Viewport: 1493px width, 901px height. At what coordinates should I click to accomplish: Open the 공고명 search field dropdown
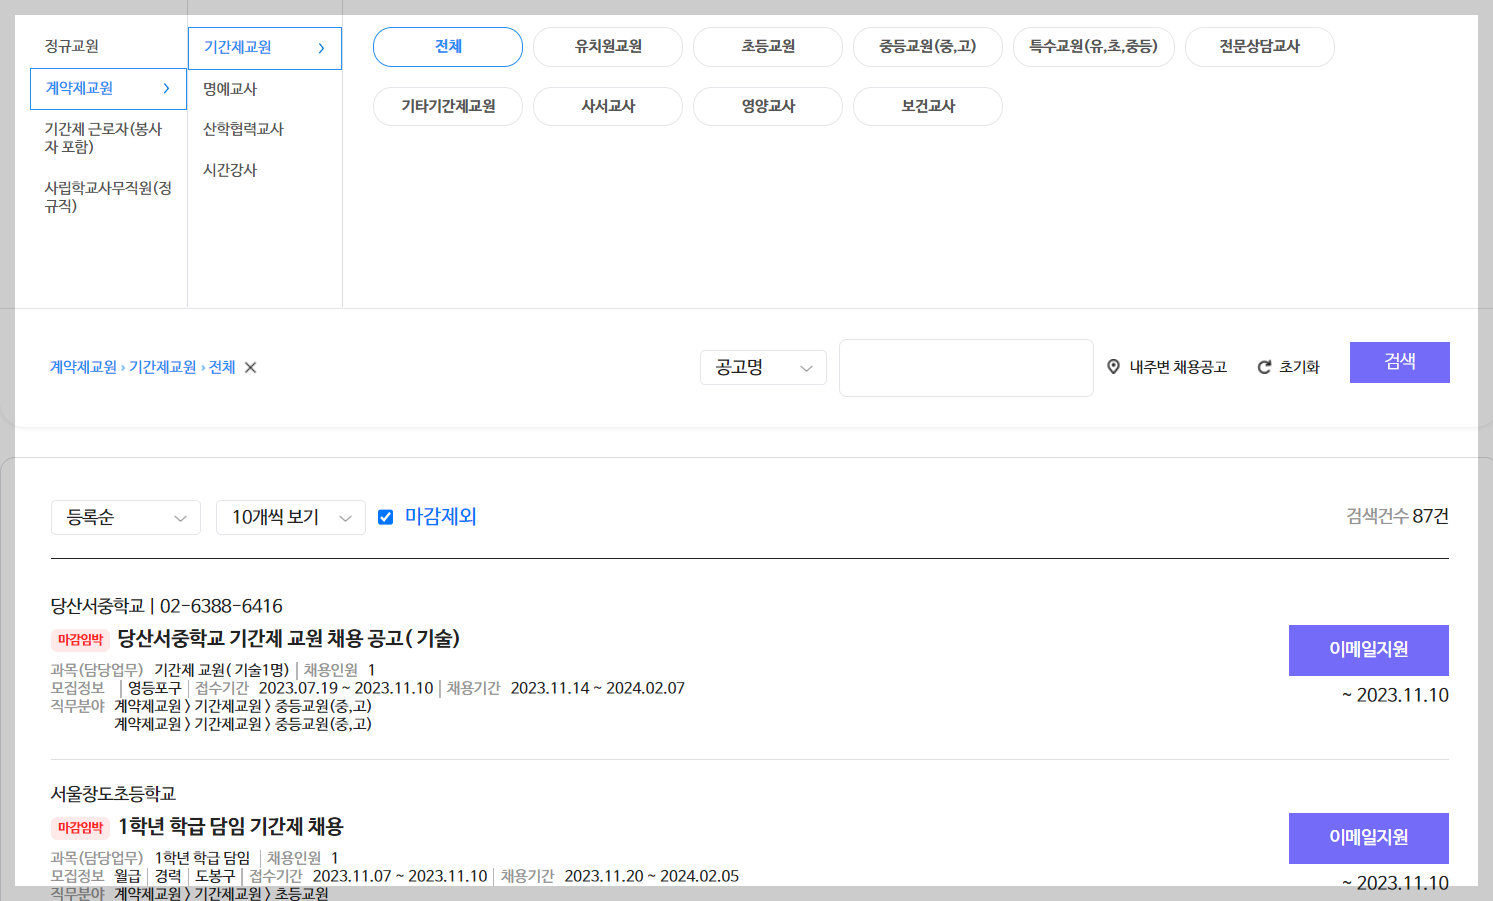pyautogui.click(x=763, y=367)
